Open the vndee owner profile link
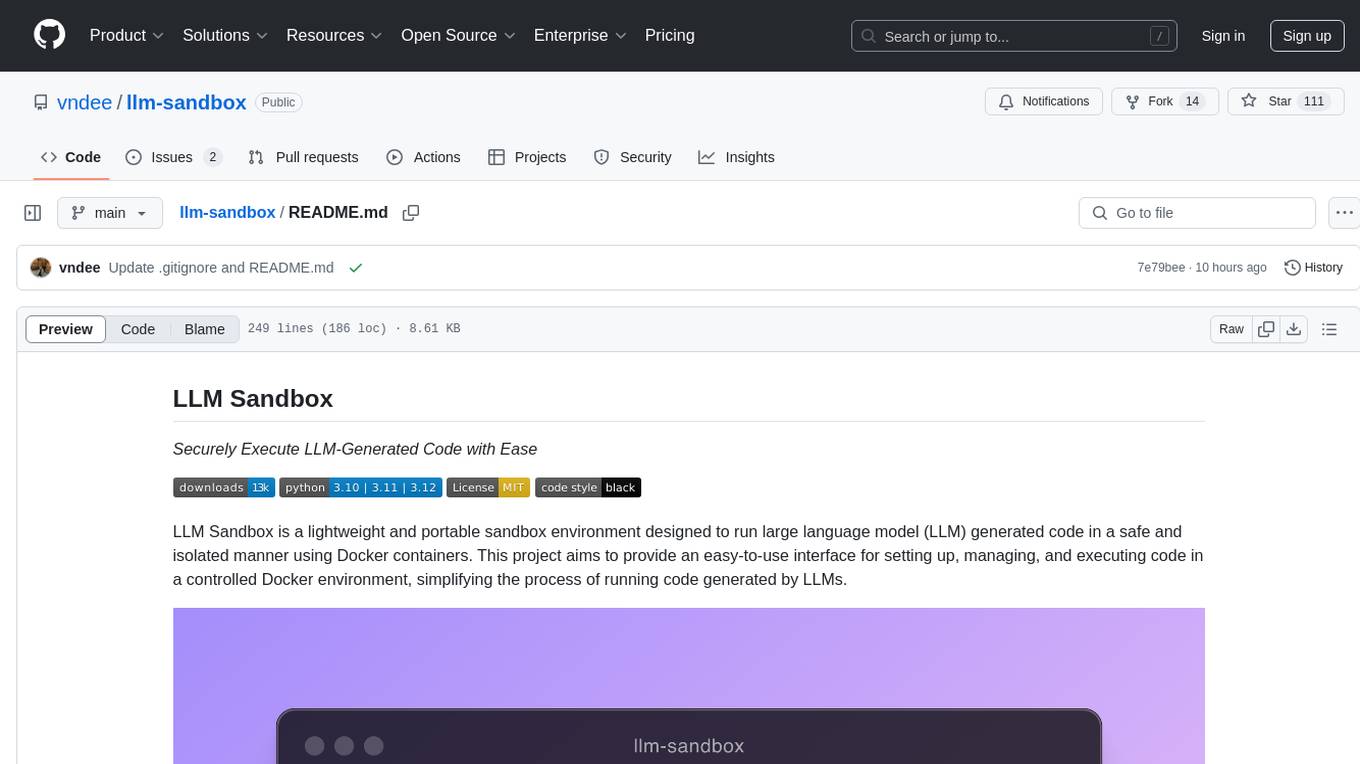 (86, 102)
